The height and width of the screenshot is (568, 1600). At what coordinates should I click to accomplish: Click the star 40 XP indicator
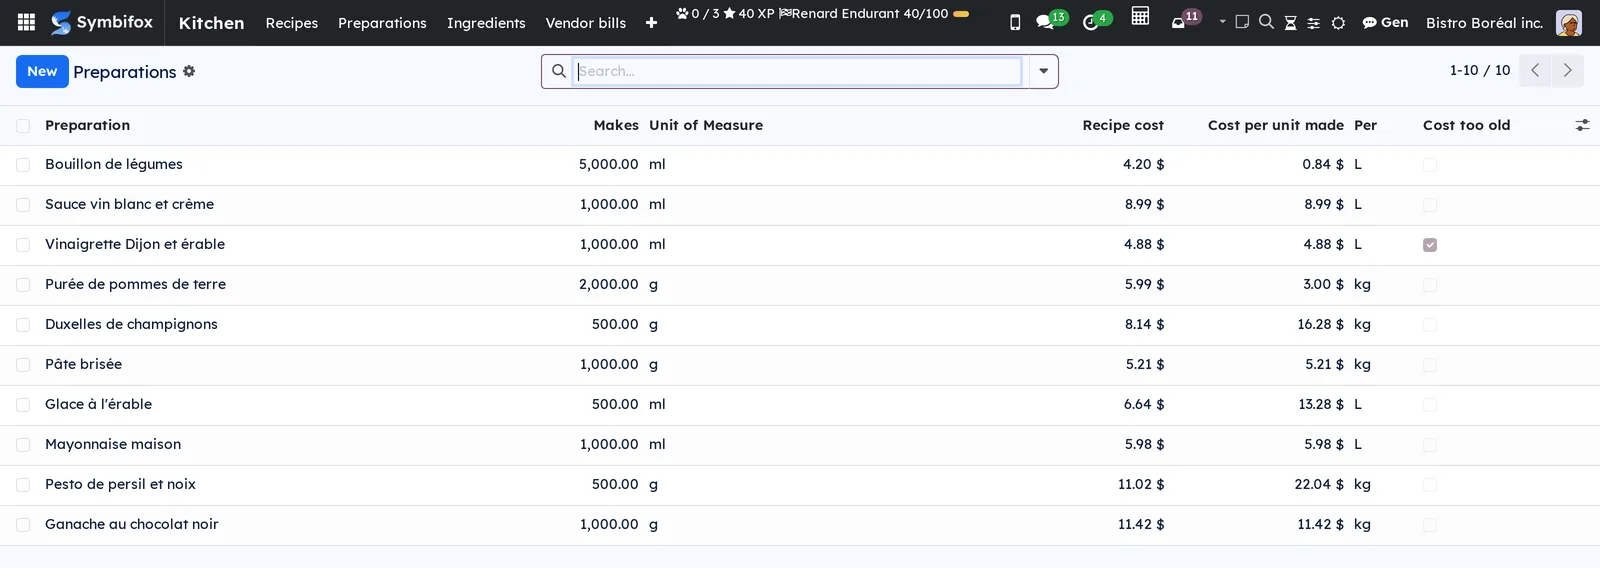point(749,14)
